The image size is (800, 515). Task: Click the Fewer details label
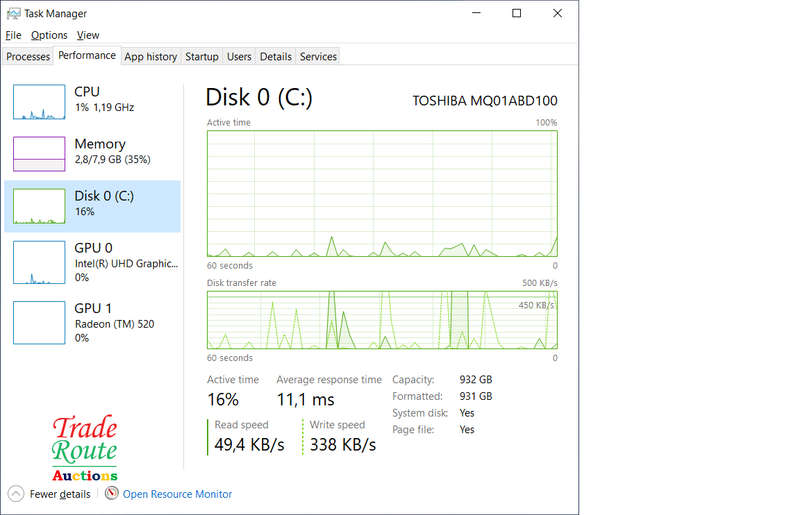(60, 494)
